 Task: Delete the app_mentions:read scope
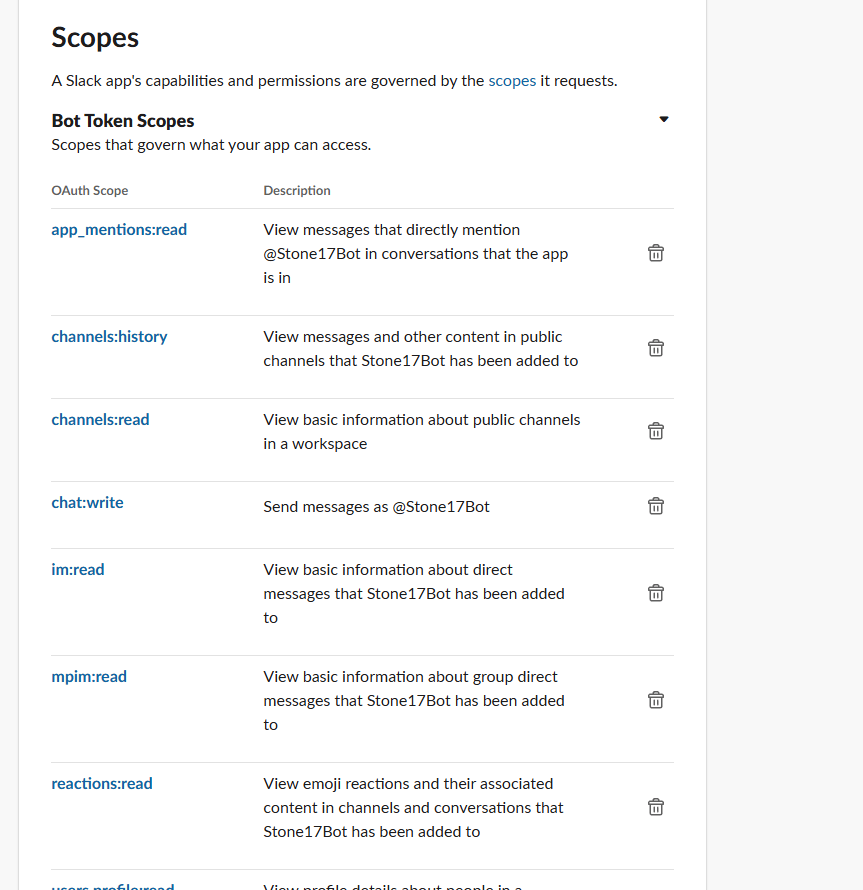656,253
